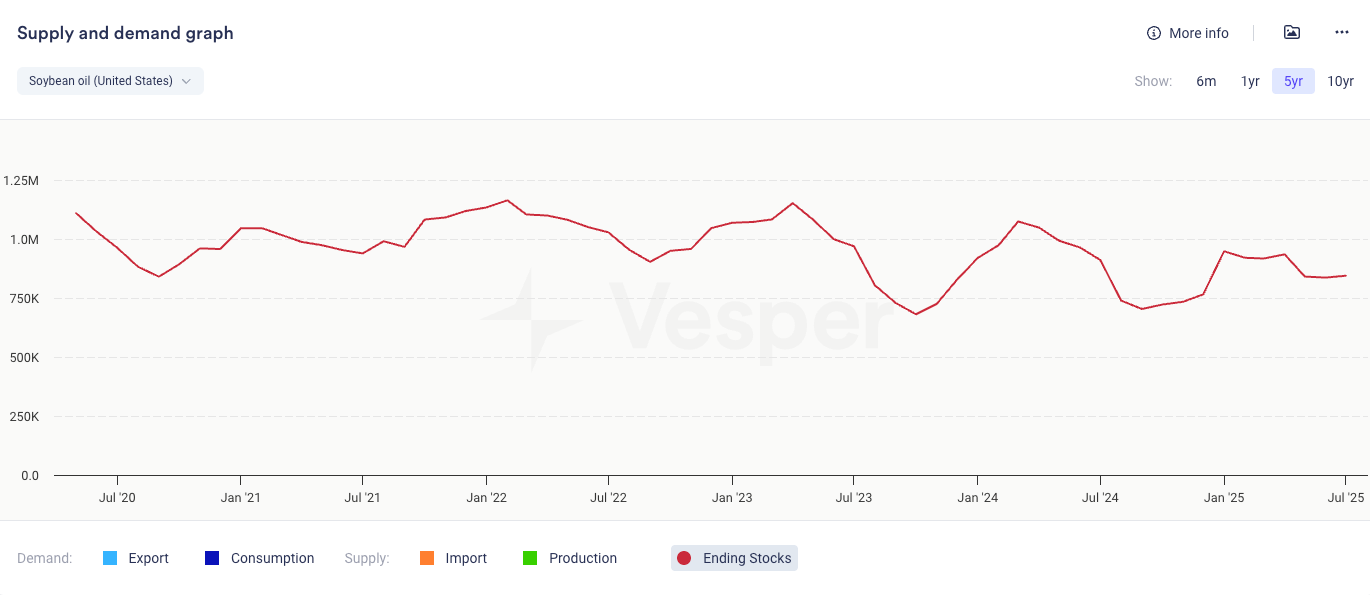Viewport: 1370px width, 595px height.
Task: Expand the product selector chevron arrow
Action: pyautogui.click(x=186, y=81)
